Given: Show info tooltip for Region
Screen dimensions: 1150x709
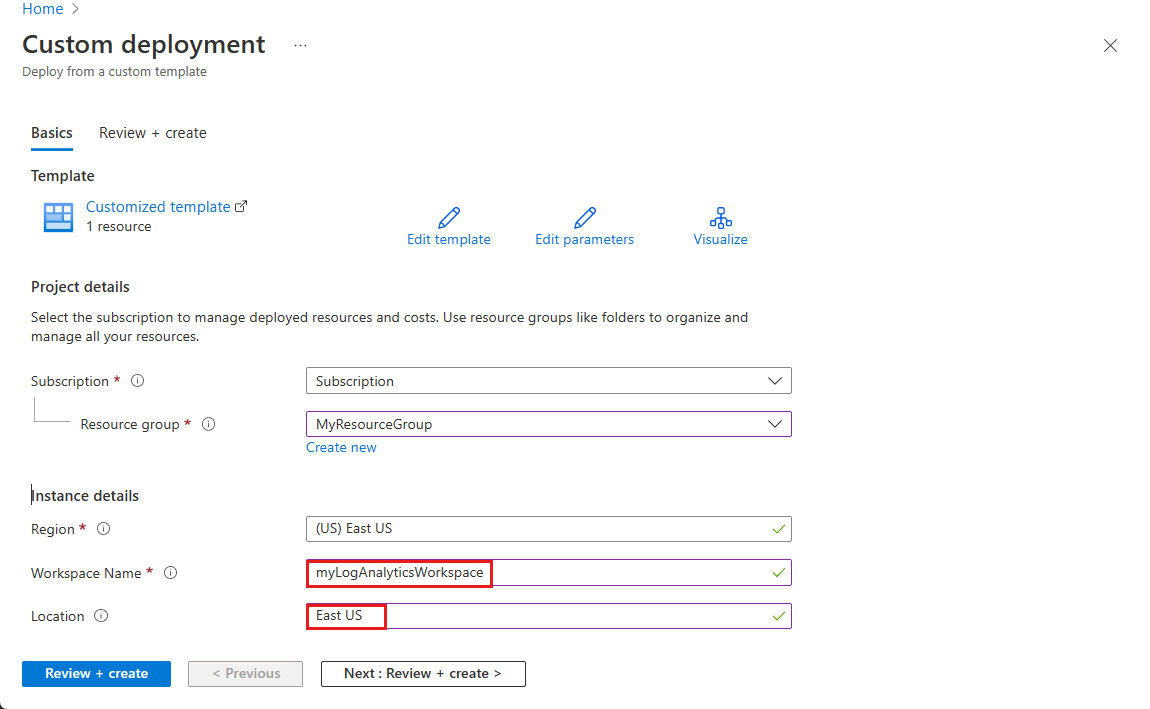Looking at the screenshot, I should pyautogui.click(x=103, y=529).
